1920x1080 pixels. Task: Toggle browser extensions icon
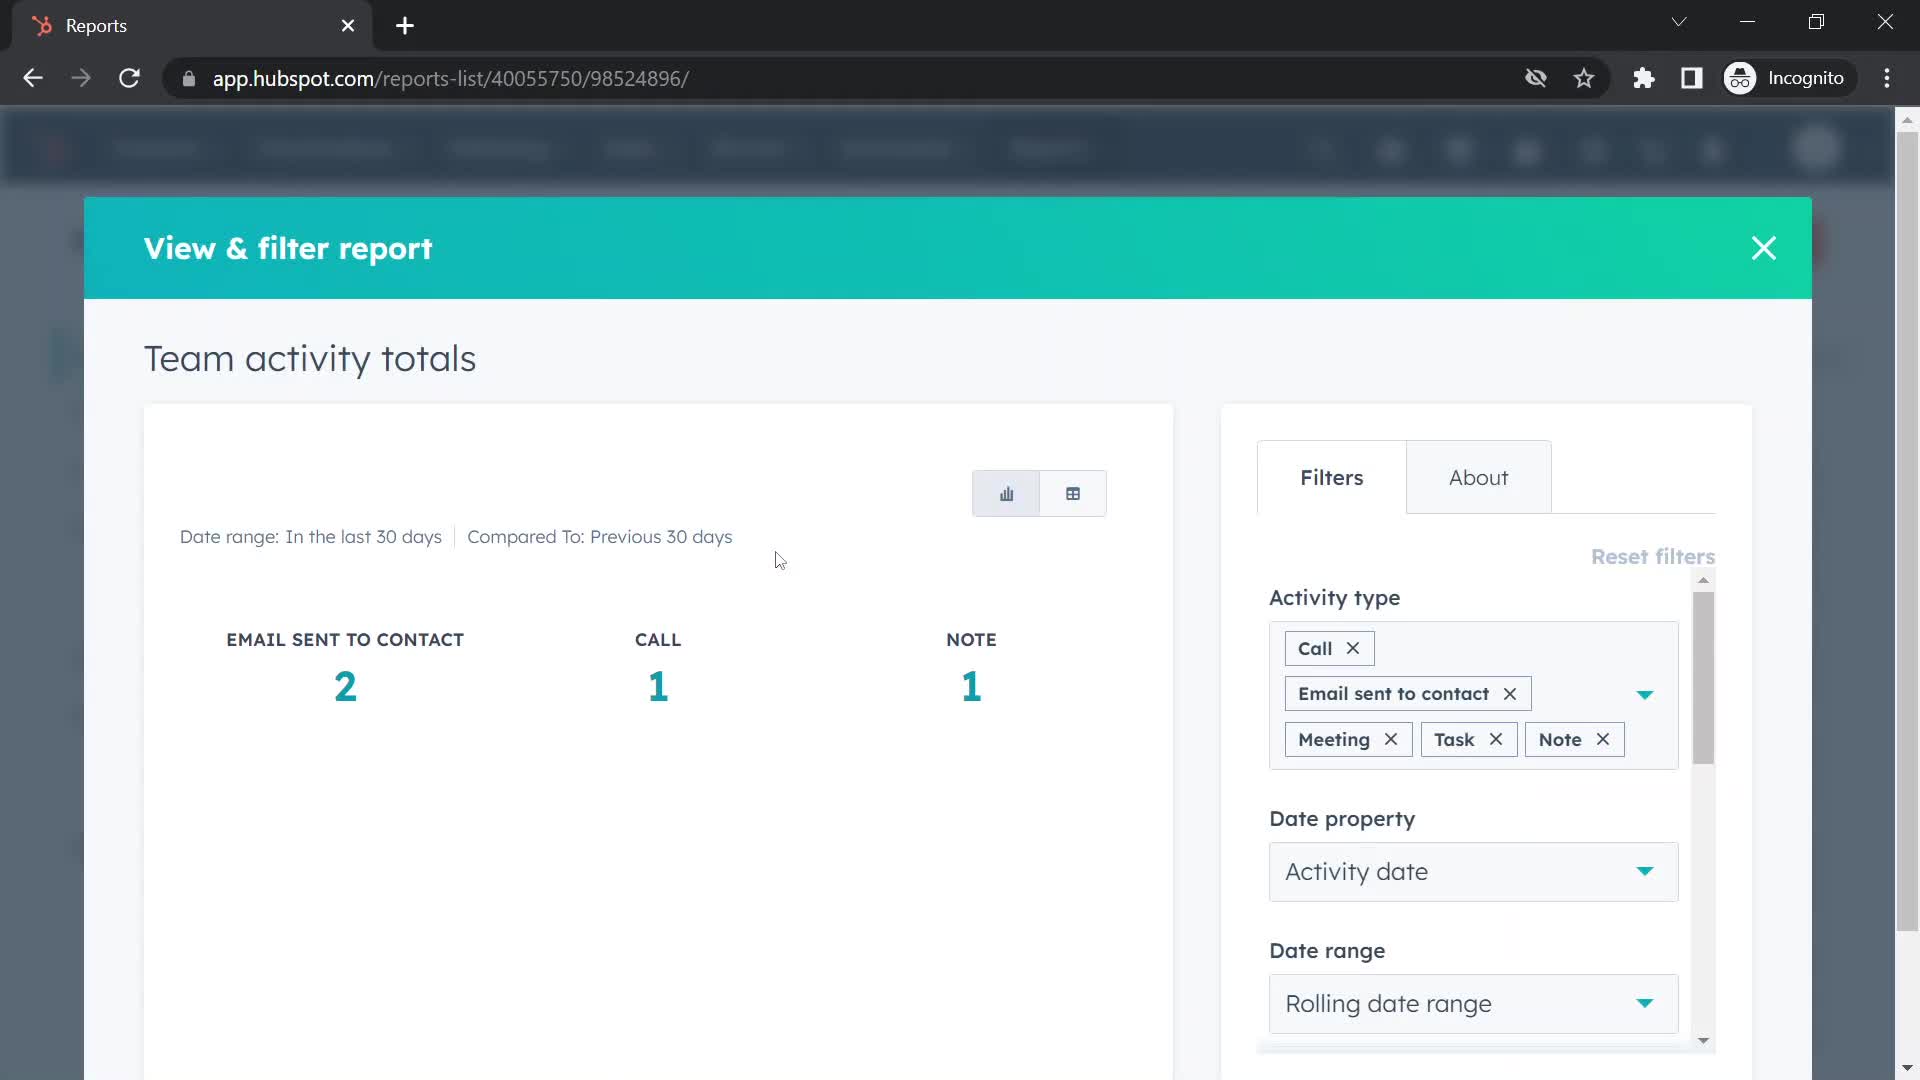click(x=1644, y=78)
